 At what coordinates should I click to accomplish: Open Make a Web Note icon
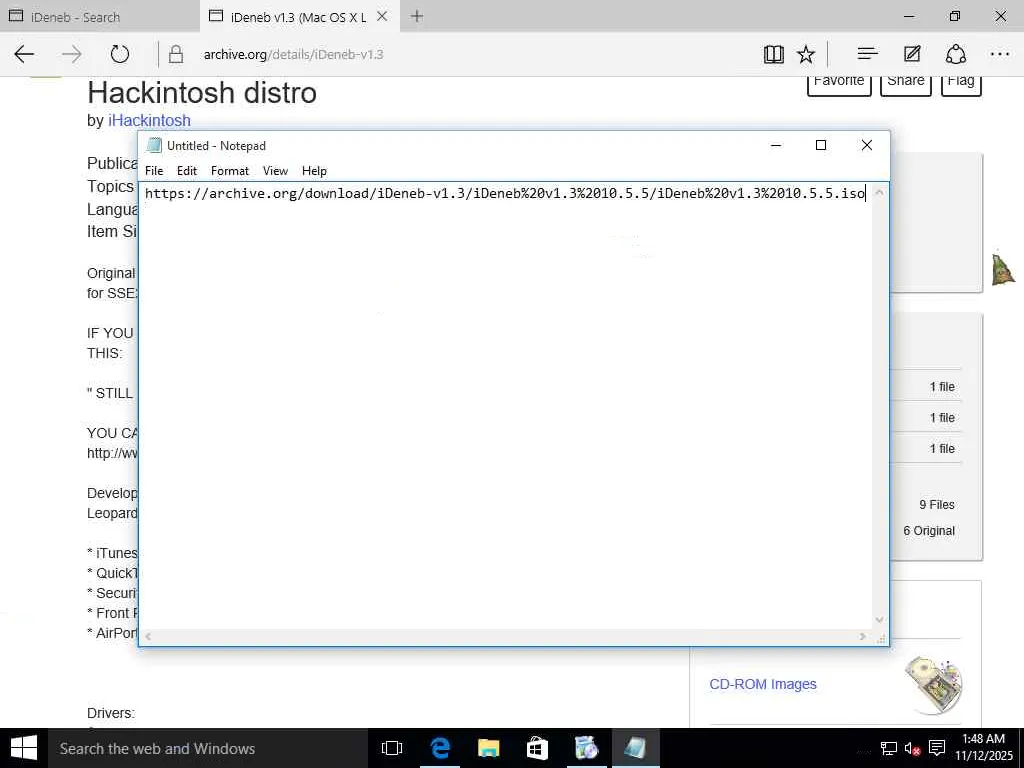coord(912,54)
